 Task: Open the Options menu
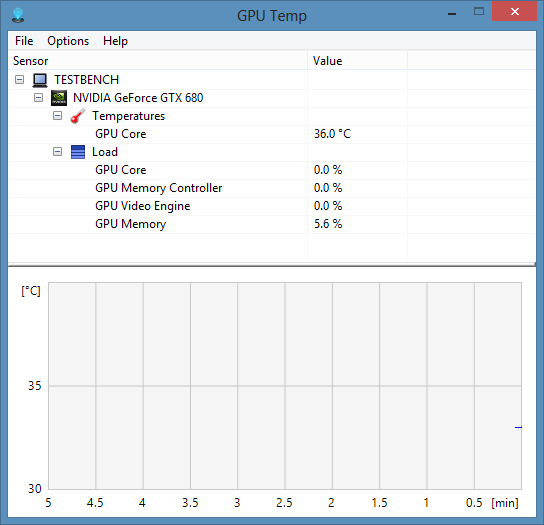[68, 41]
